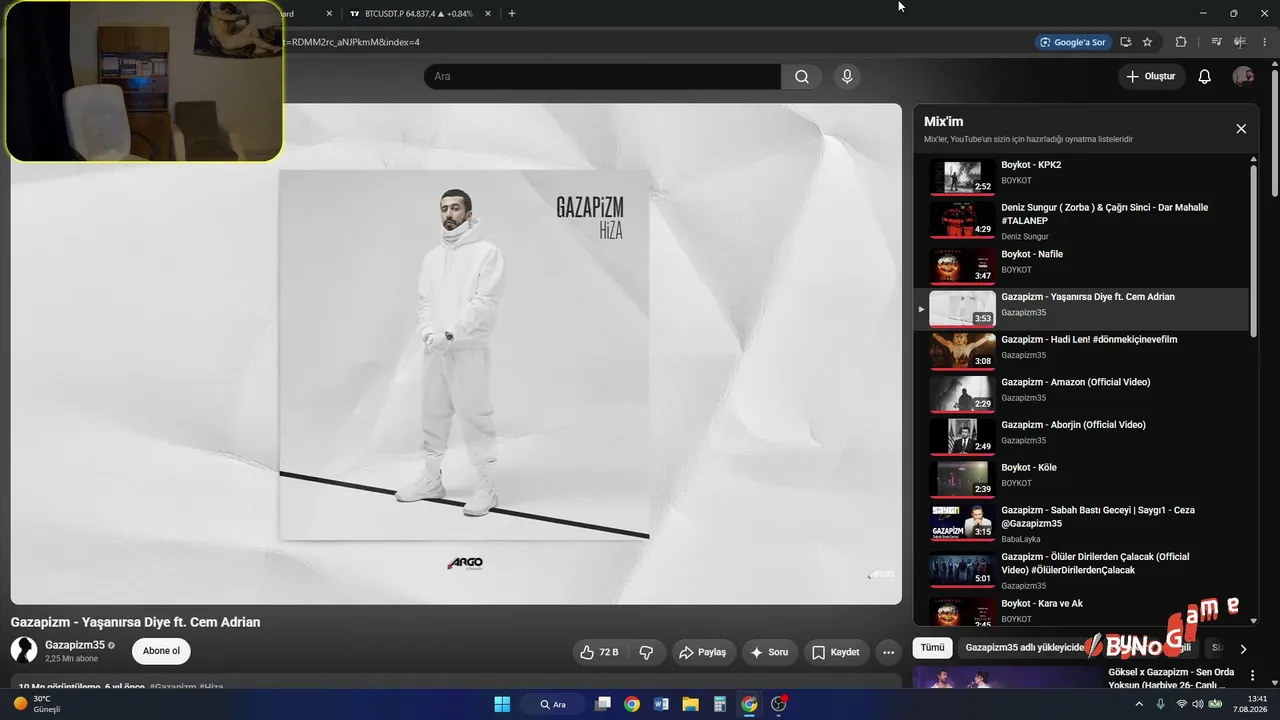Click Google'a Sor lens button
Screen dimensions: 1280x720
[1073, 42]
